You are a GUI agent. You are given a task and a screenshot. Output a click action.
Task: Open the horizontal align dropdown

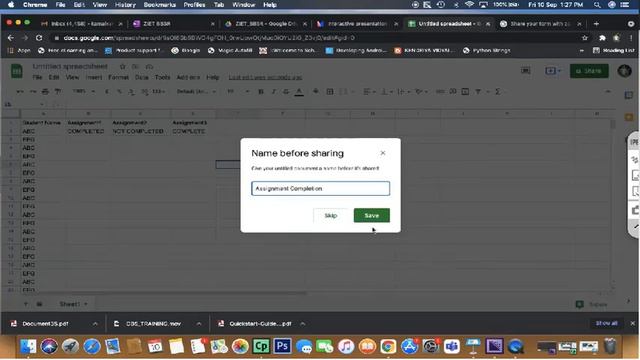click(x=369, y=91)
